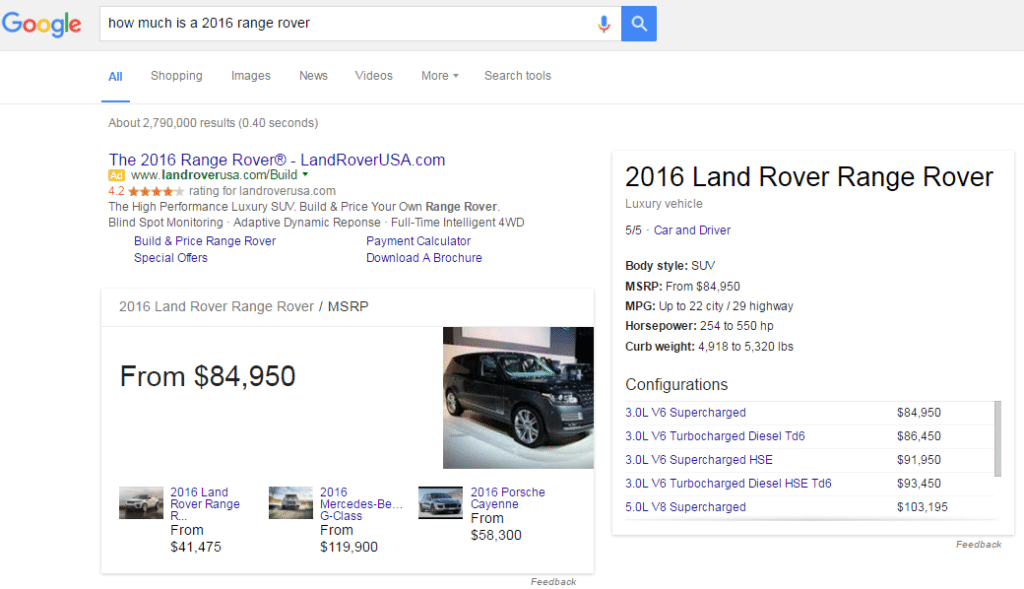Select the All results tab
Viewport: 1024px width, 589px height.
[x=116, y=76]
